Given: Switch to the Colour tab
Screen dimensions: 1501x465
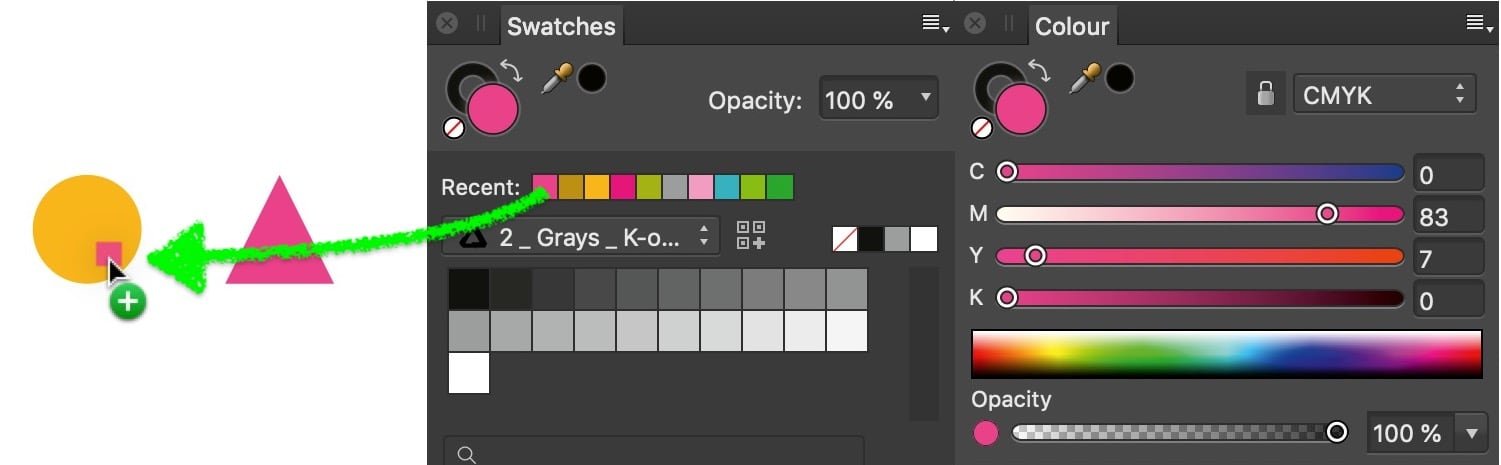Looking at the screenshot, I should click(1072, 26).
